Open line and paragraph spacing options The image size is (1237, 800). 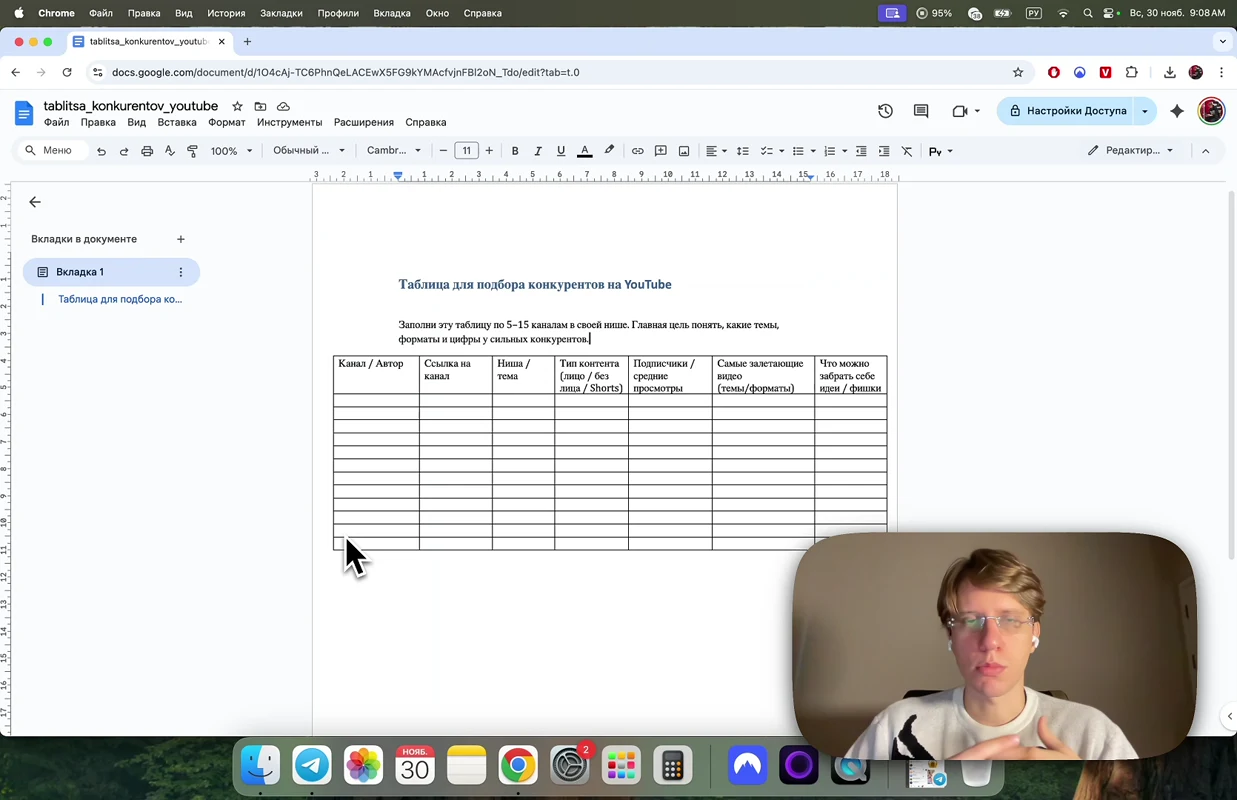click(743, 151)
